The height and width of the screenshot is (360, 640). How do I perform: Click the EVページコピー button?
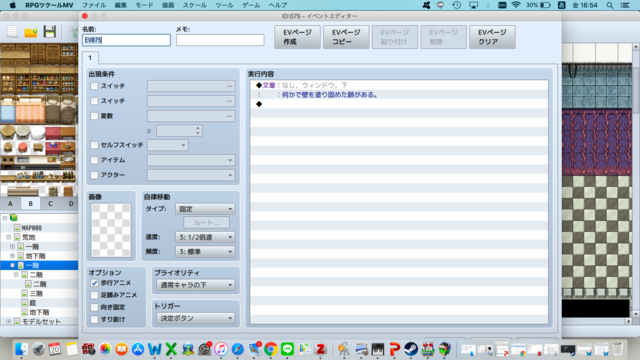pos(346,37)
